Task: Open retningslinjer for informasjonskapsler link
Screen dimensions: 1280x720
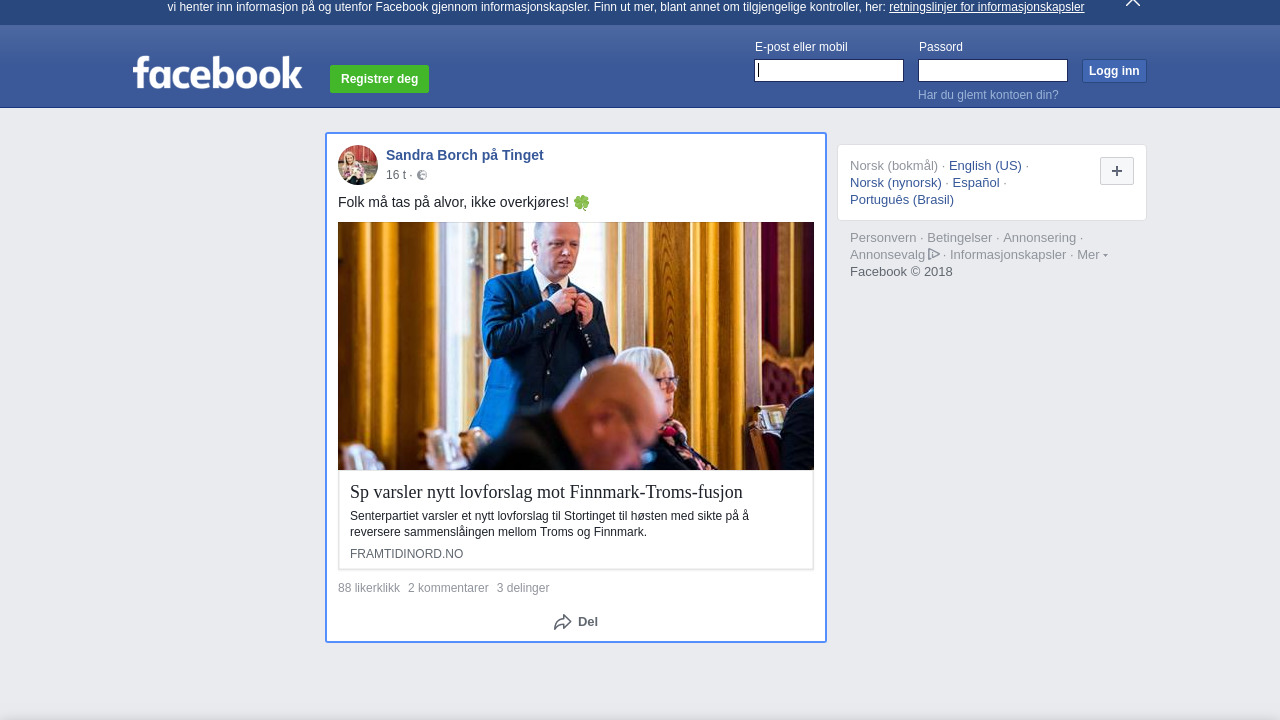Action: coord(986,7)
